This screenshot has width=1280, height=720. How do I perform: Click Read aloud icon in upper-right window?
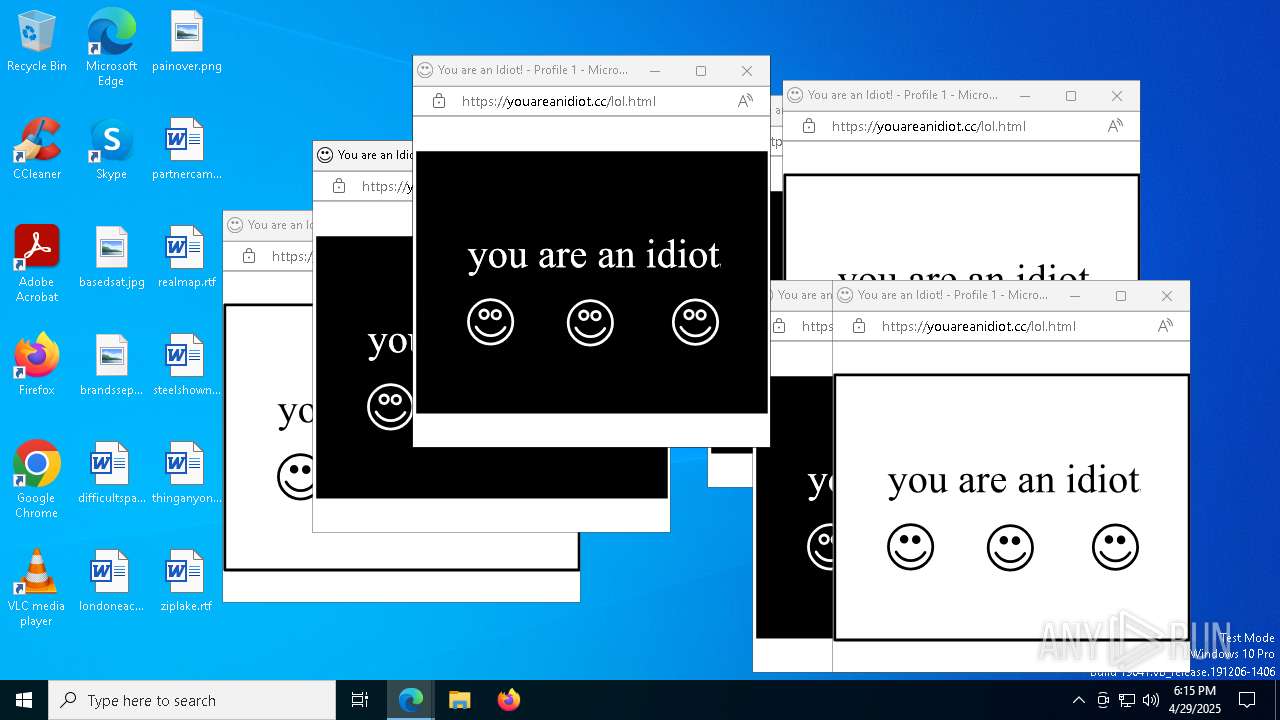(1115, 126)
